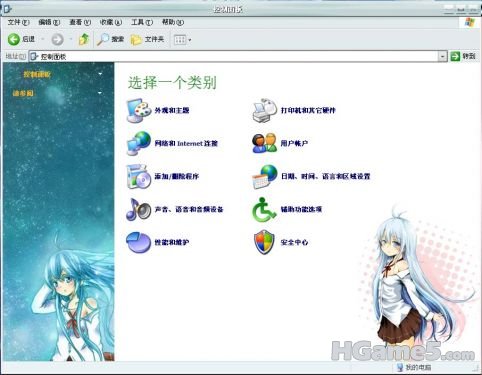Click the 后退 button label
The height and width of the screenshot is (375, 482).
click(x=29, y=39)
